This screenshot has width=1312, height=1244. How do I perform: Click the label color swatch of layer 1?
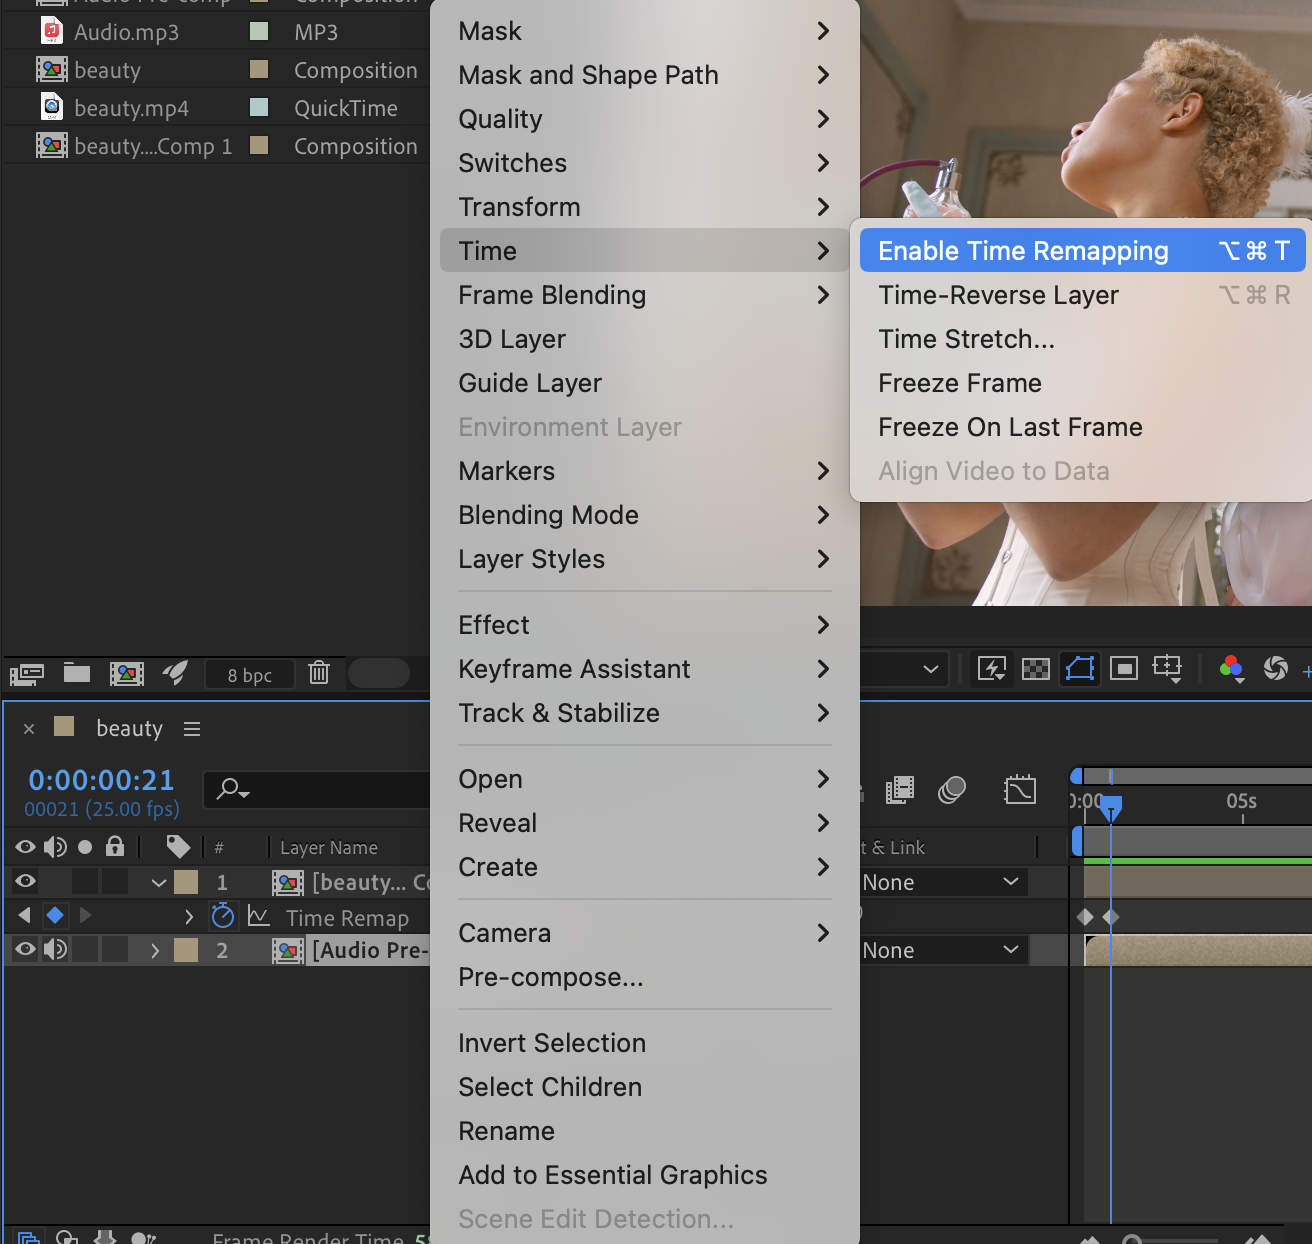click(x=186, y=882)
